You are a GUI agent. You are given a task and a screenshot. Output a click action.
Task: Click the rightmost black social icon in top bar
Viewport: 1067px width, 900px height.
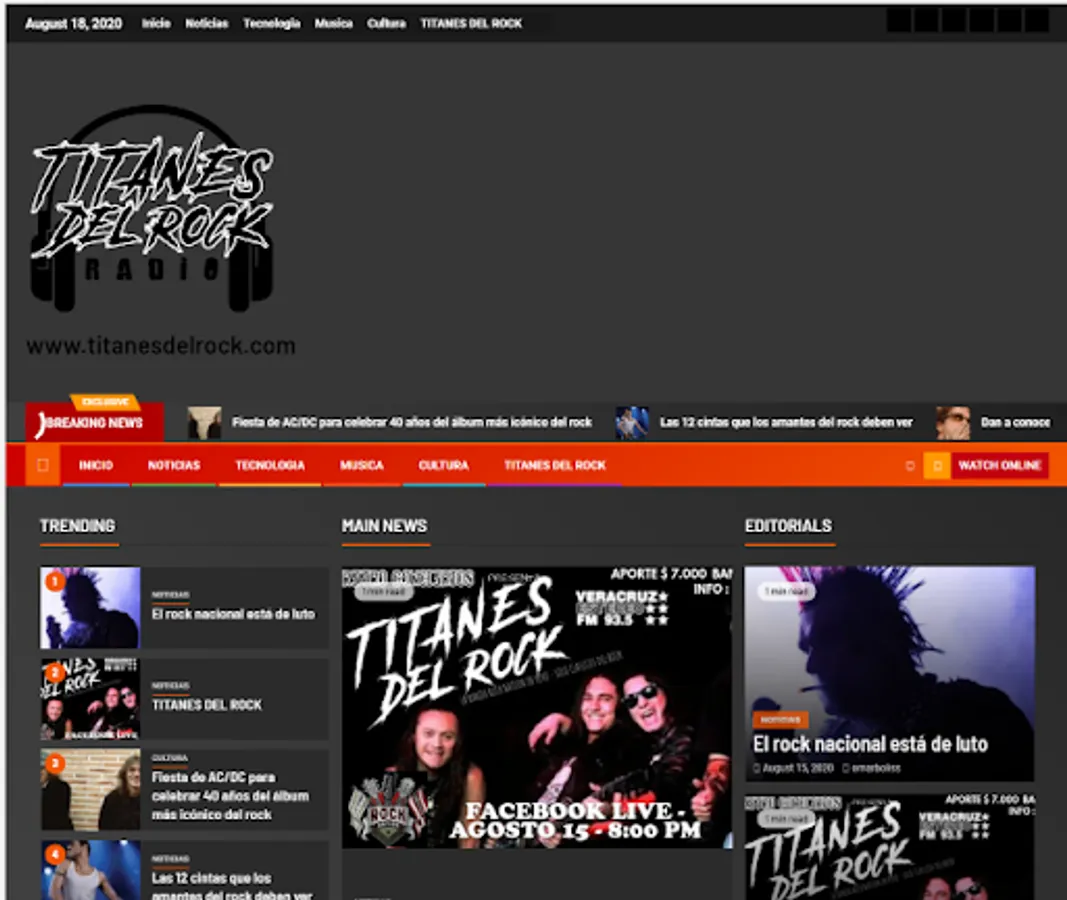click(x=1036, y=21)
